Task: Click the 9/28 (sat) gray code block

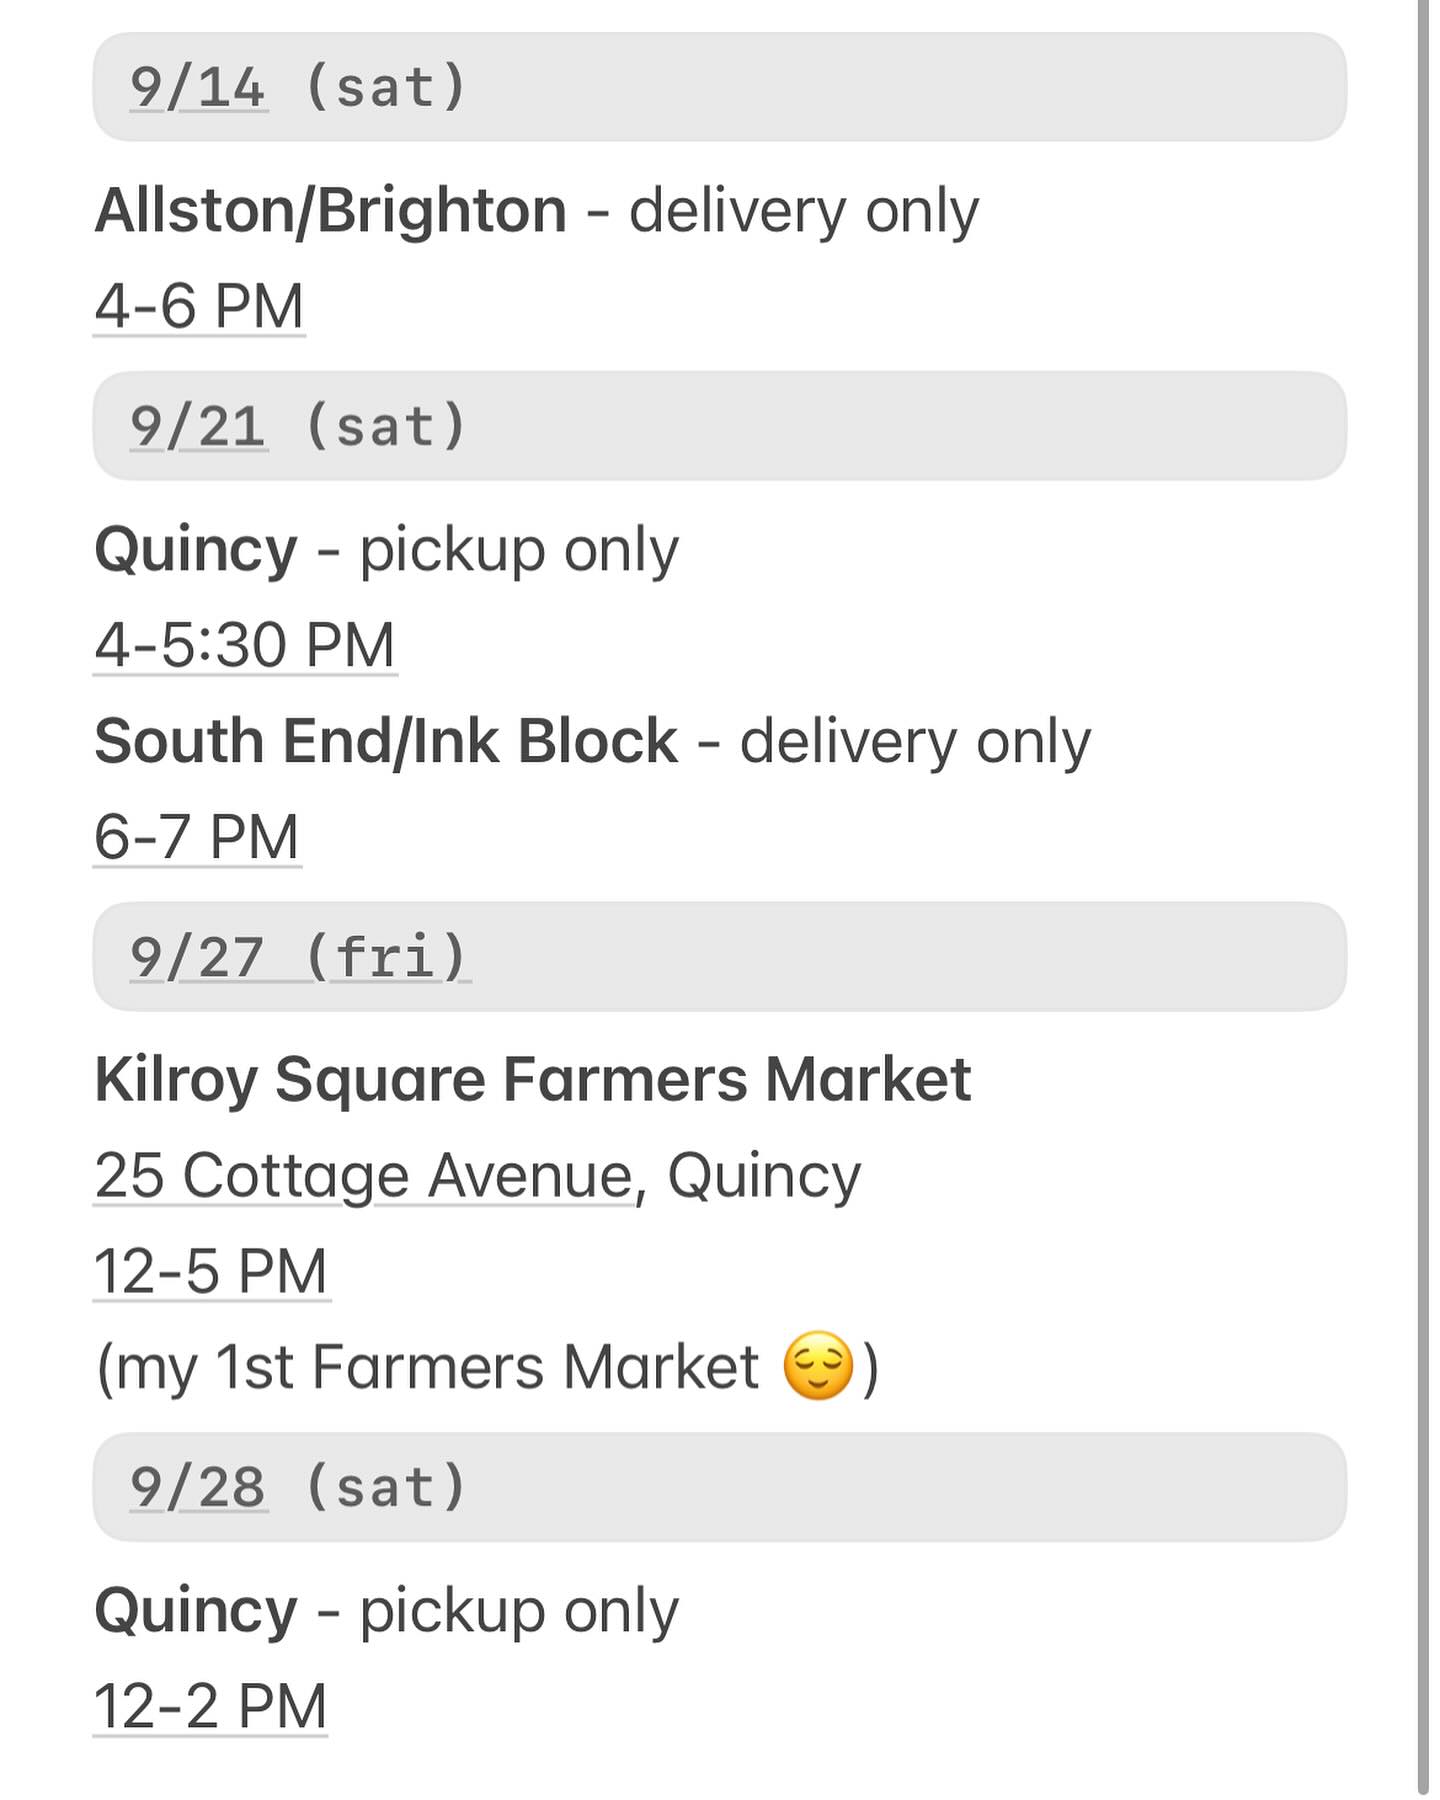Action: (719, 1487)
